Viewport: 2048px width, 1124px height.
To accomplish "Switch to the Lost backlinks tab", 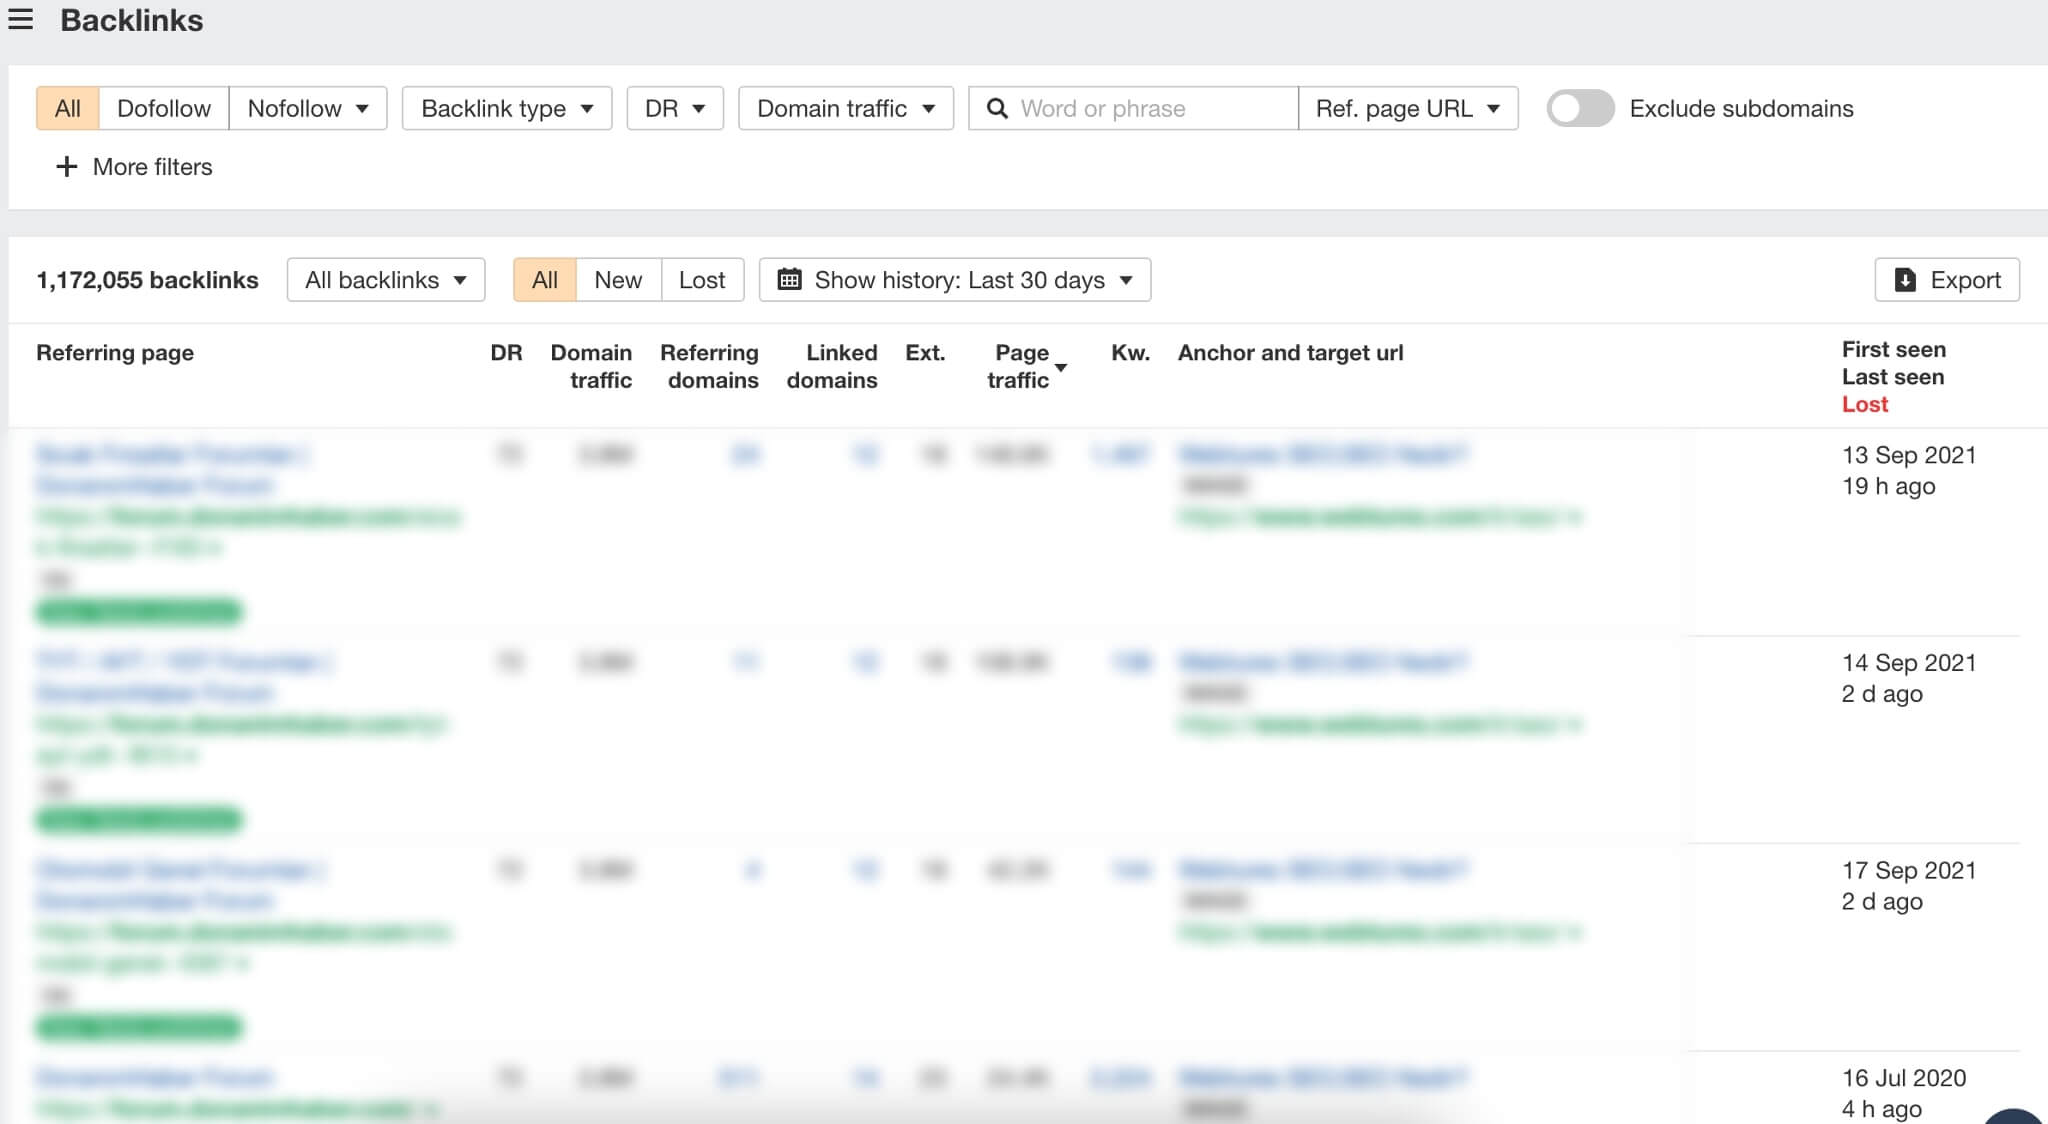I will (x=701, y=280).
